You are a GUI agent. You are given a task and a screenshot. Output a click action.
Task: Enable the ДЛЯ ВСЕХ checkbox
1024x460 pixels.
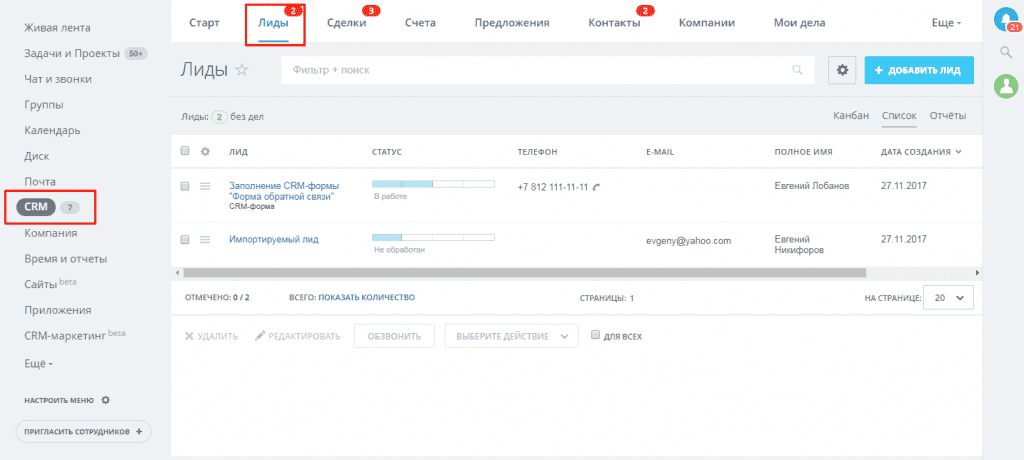click(x=596, y=336)
